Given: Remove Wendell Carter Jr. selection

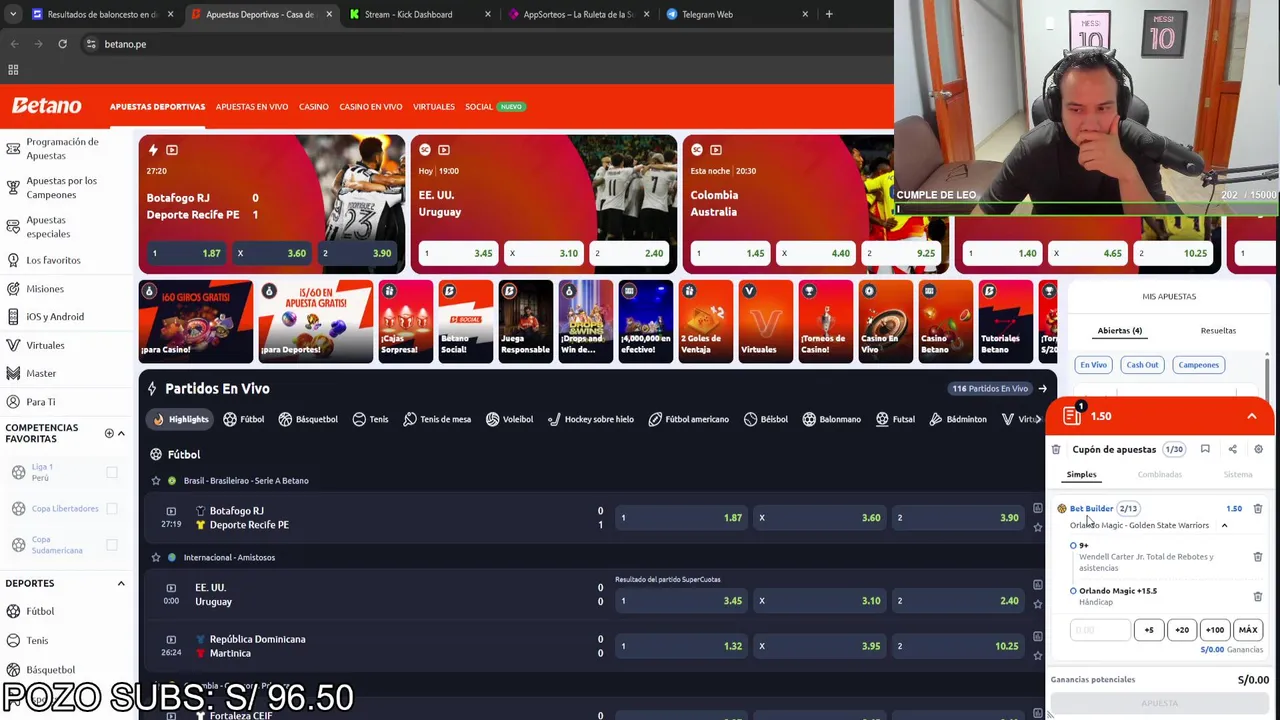Looking at the screenshot, I should 1258,557.
